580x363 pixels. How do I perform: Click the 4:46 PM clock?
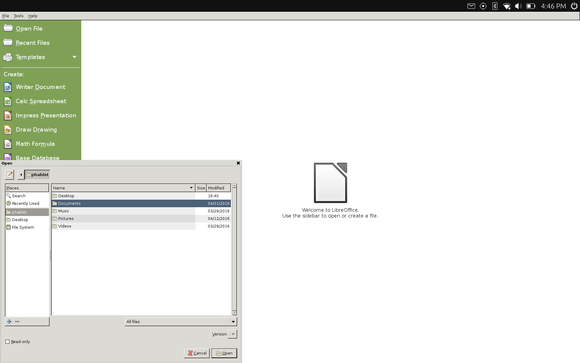(x=553, y=6)
